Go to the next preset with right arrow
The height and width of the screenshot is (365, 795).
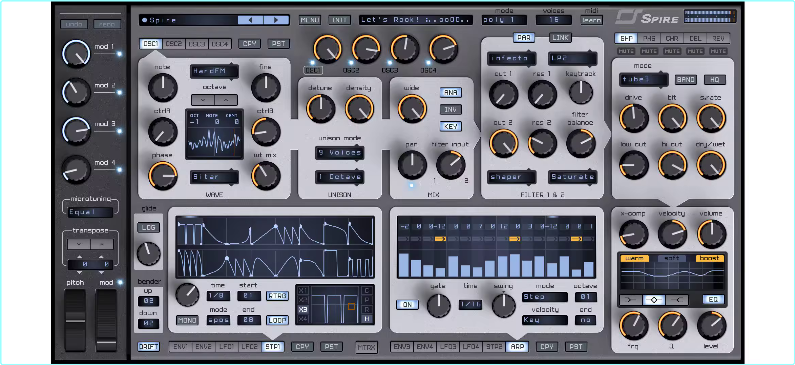[x=276, y=20]
